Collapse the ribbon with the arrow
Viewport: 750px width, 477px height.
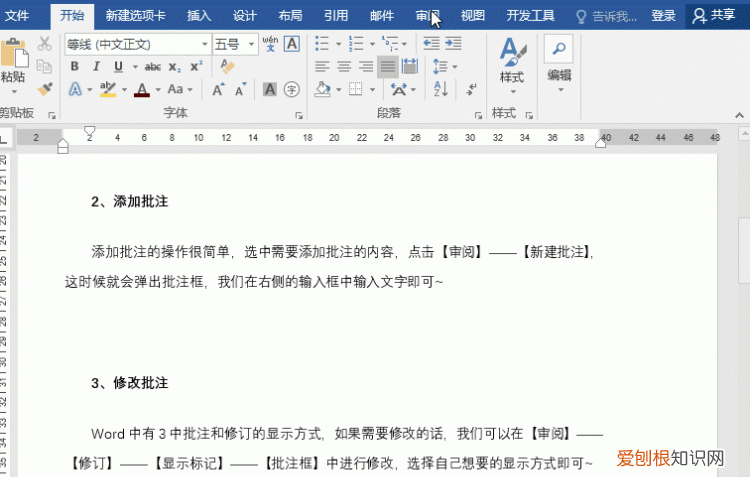pyautogui.click(x=739, y=115)
